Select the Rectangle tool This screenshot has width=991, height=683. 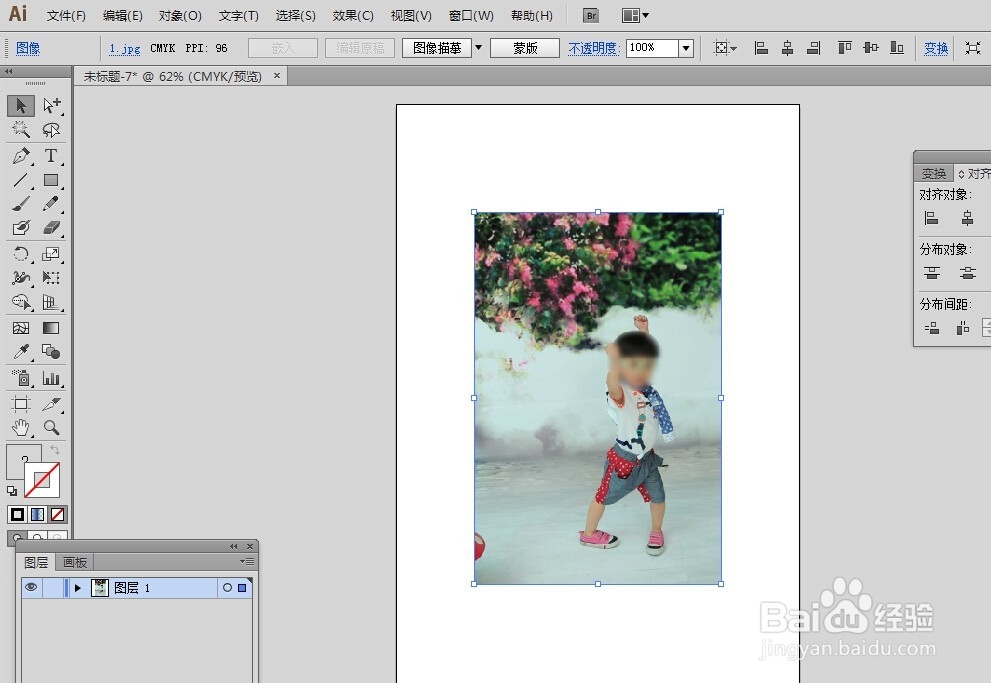51,181
